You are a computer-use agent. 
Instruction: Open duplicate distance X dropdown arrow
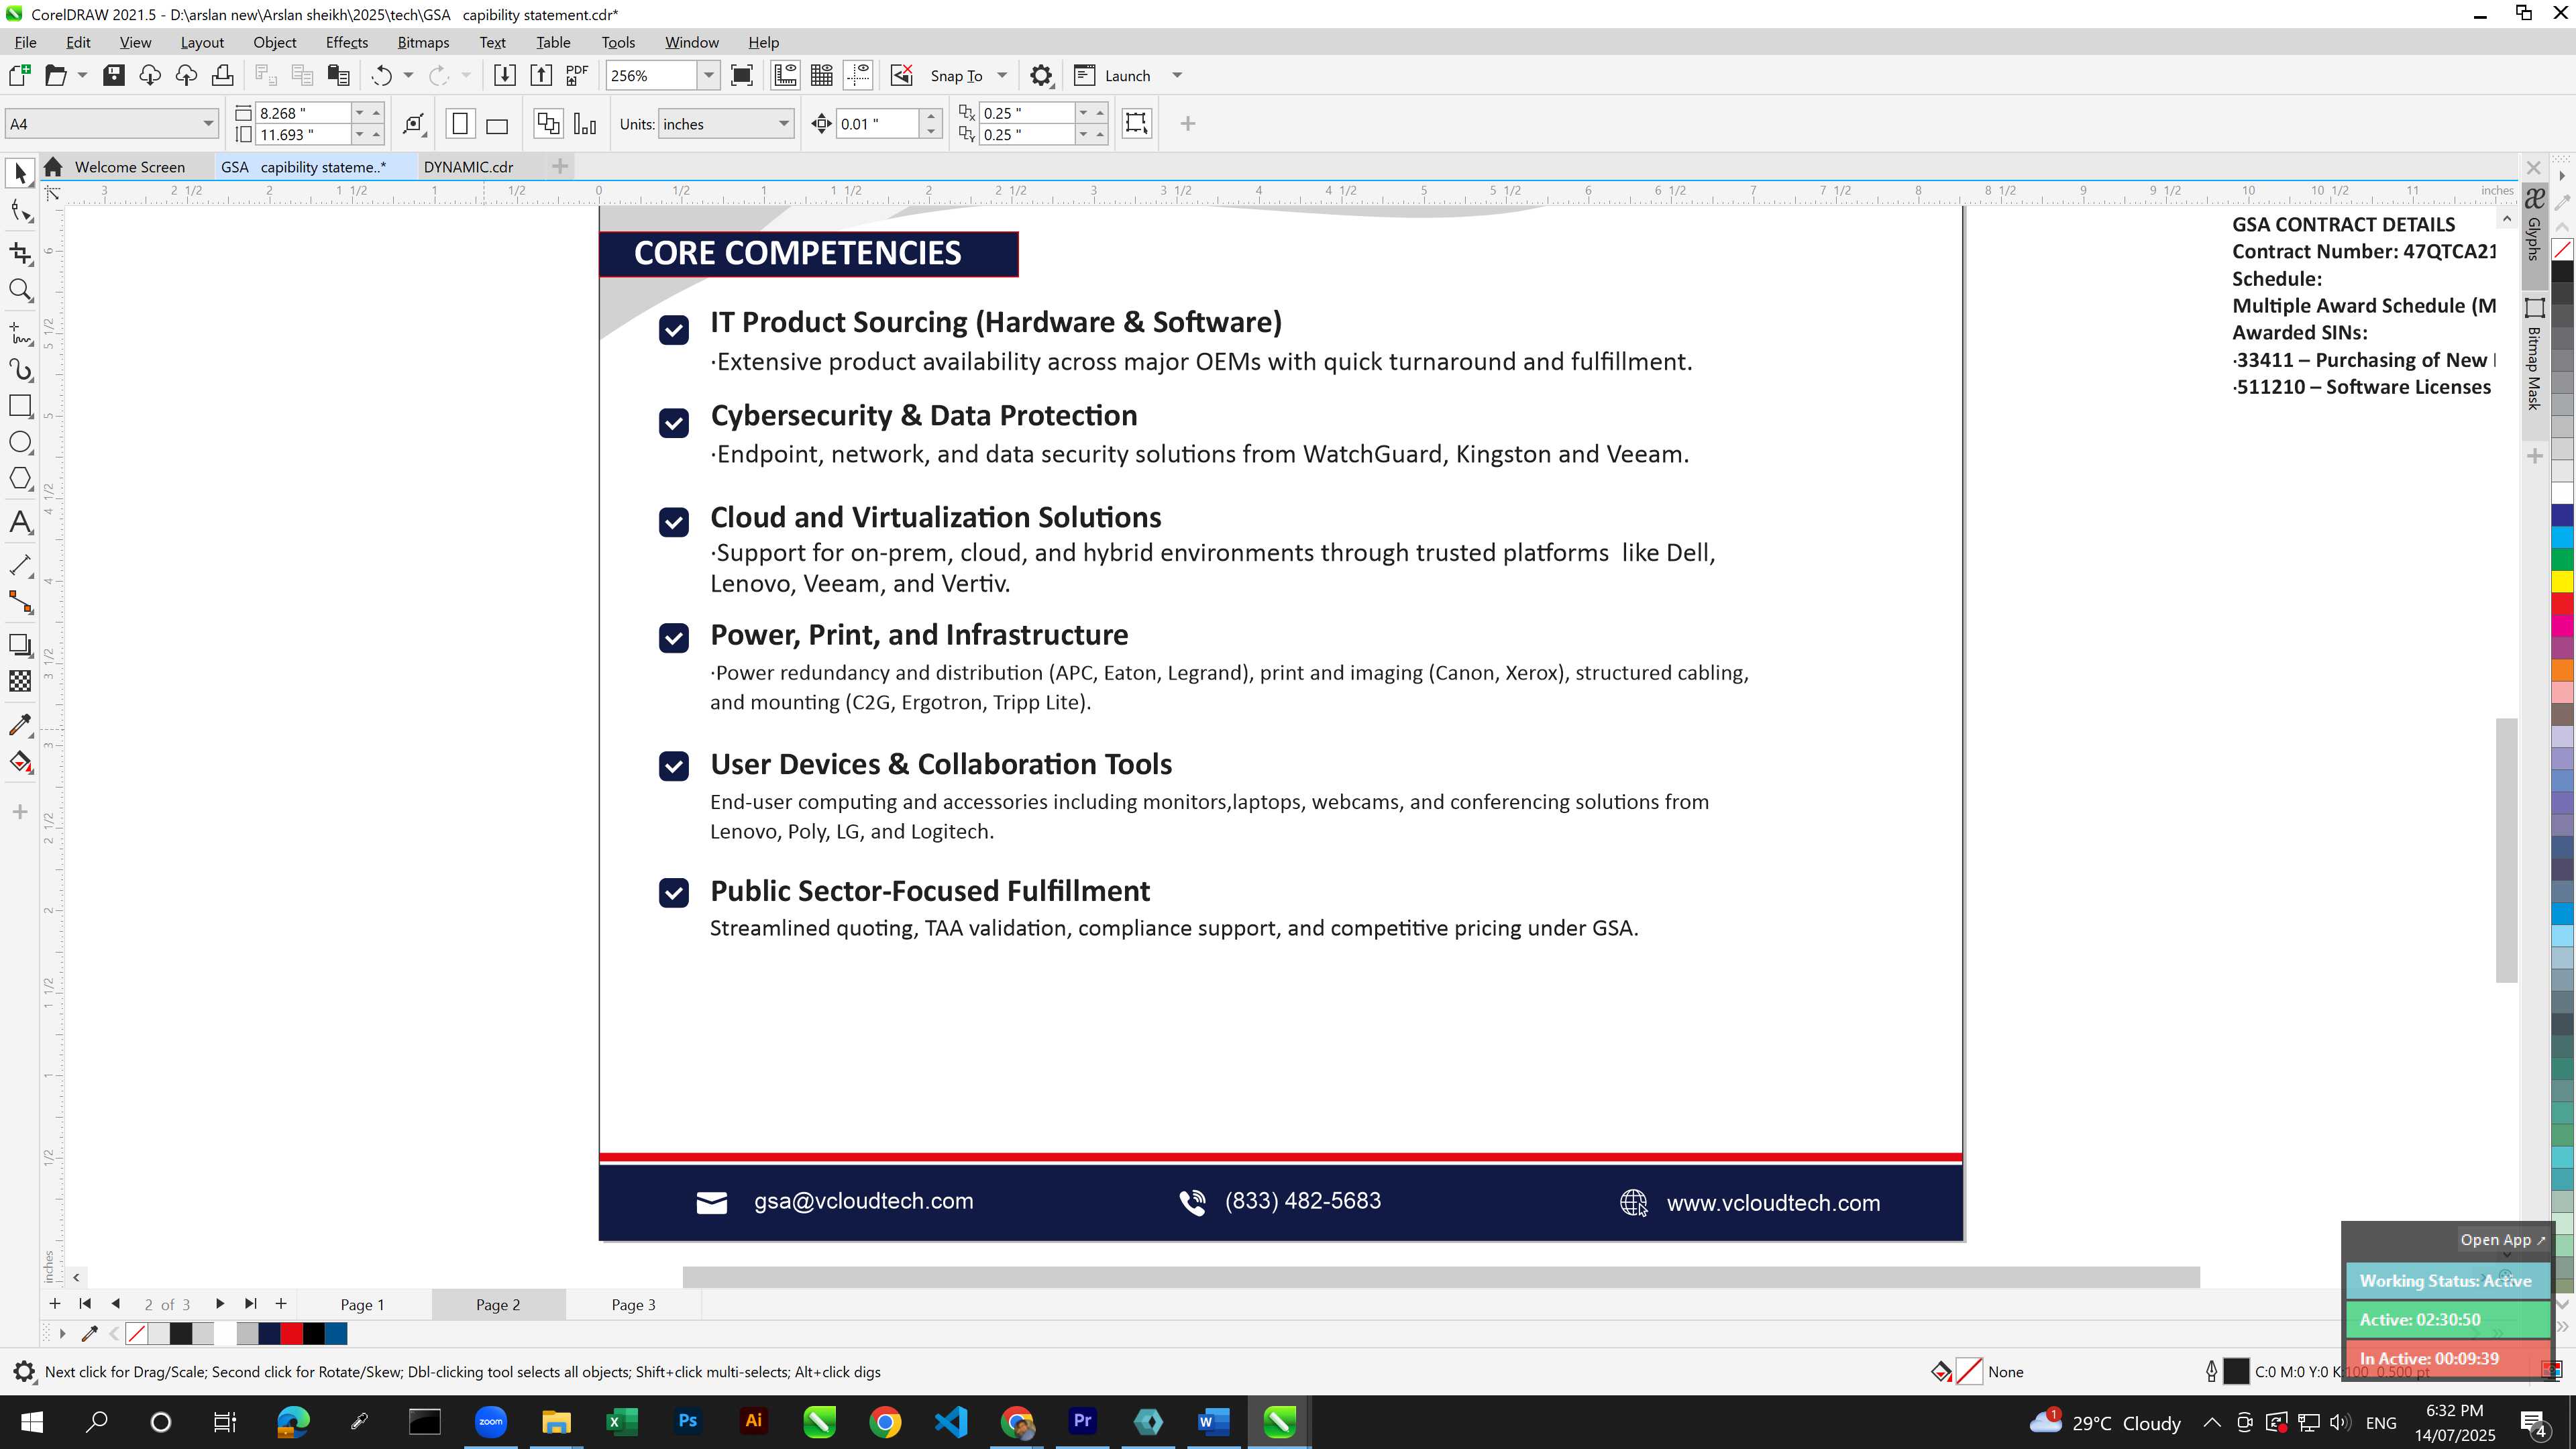click(1083, 113)
